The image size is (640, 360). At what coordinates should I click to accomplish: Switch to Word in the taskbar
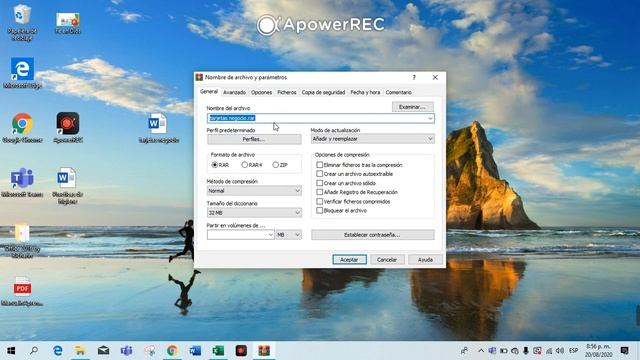tap(195, 351)
